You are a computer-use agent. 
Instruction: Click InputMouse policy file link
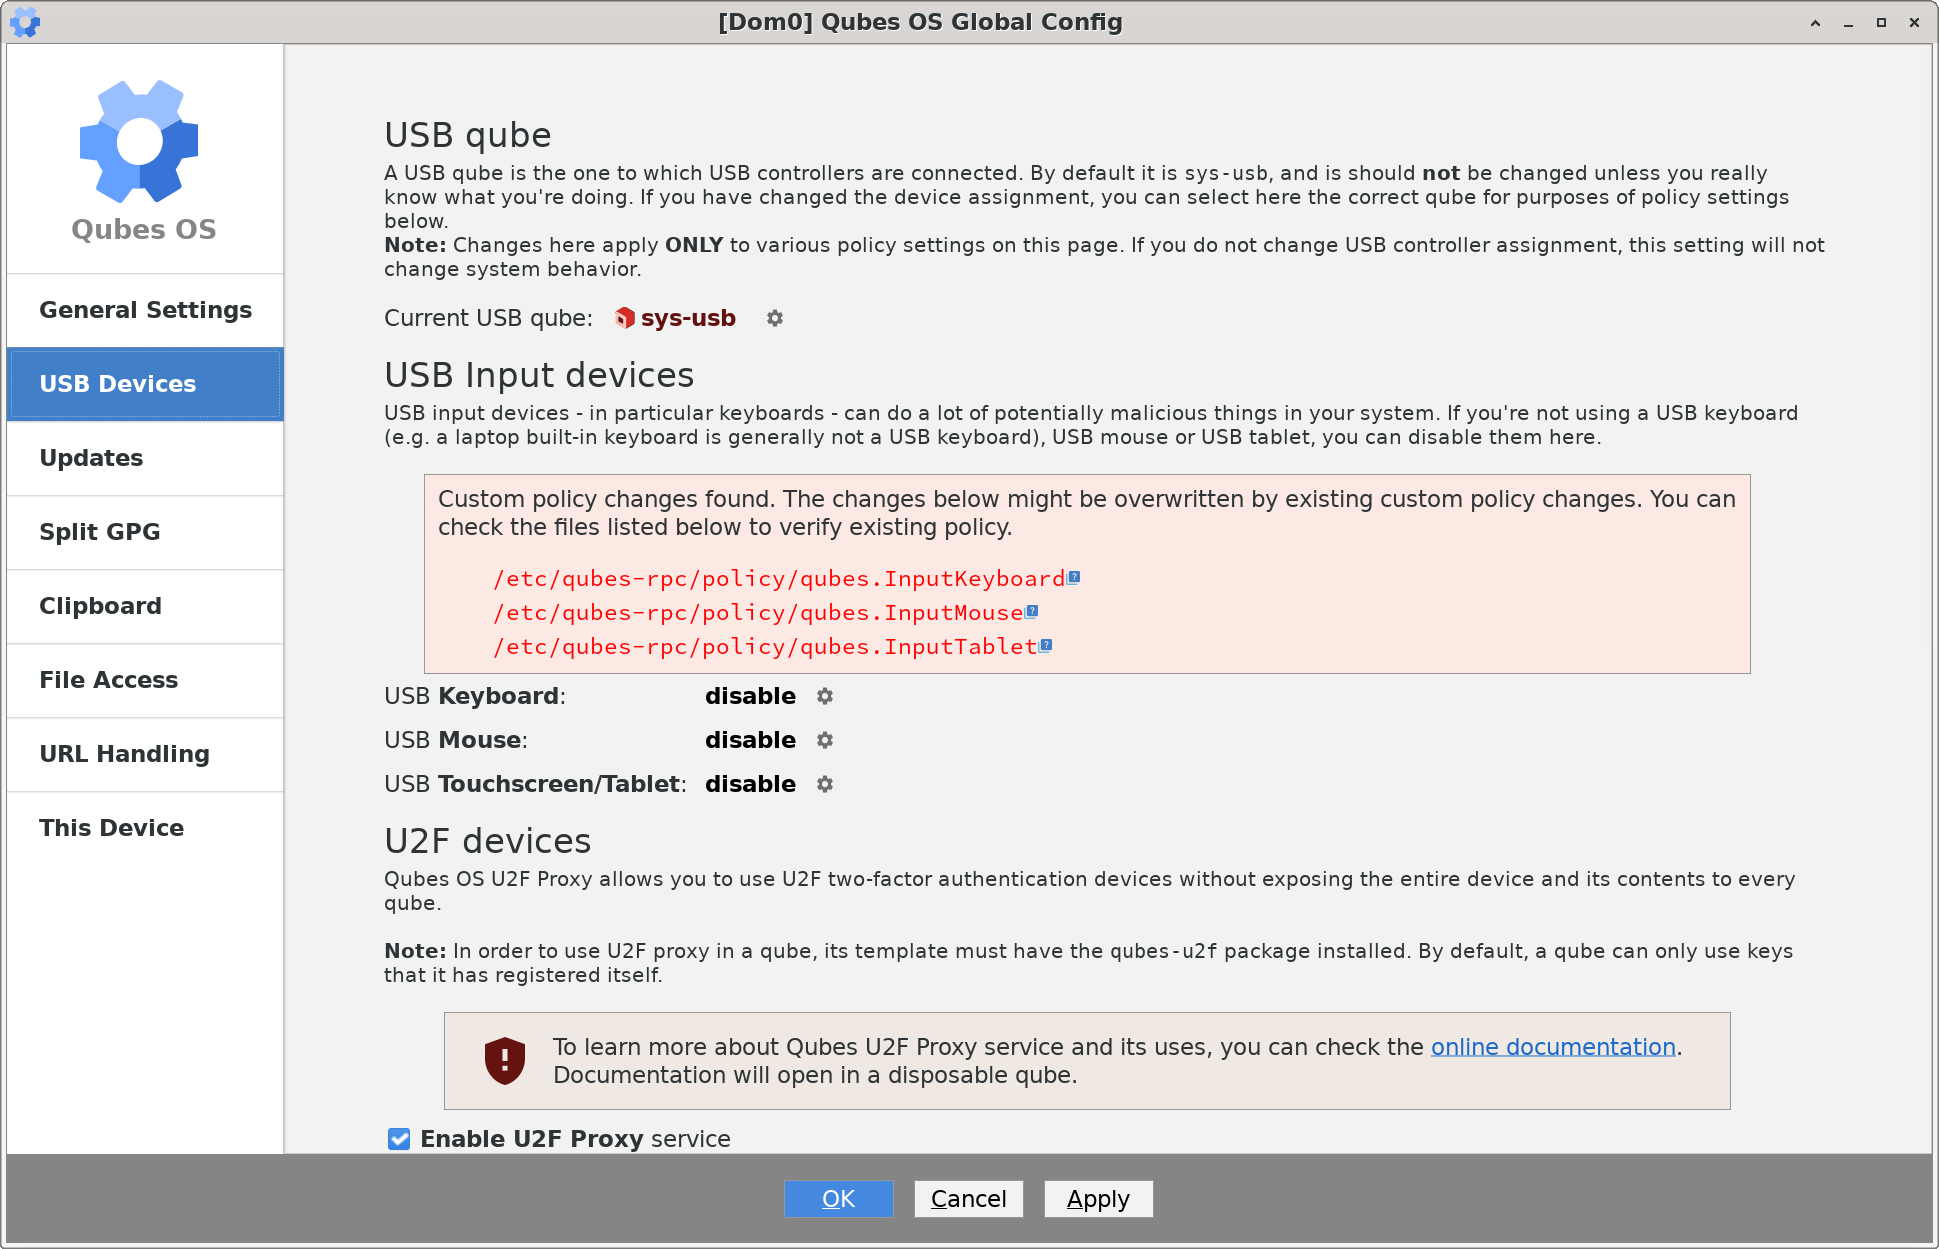coord(763,612)
